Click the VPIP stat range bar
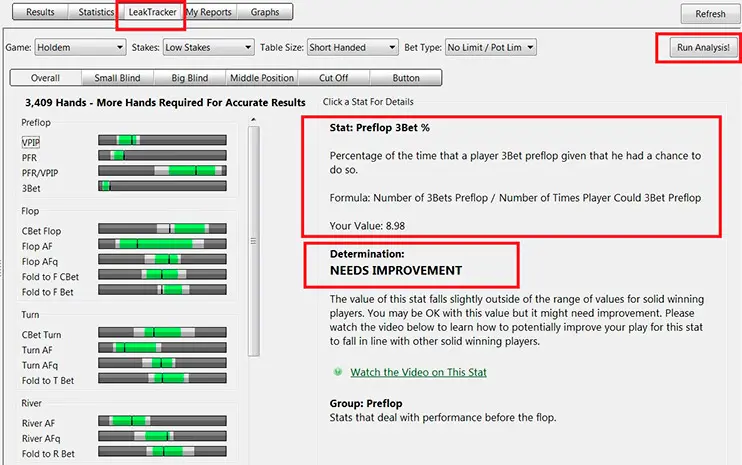This screenshot has width=742, height=465. (x=162, y=141)
